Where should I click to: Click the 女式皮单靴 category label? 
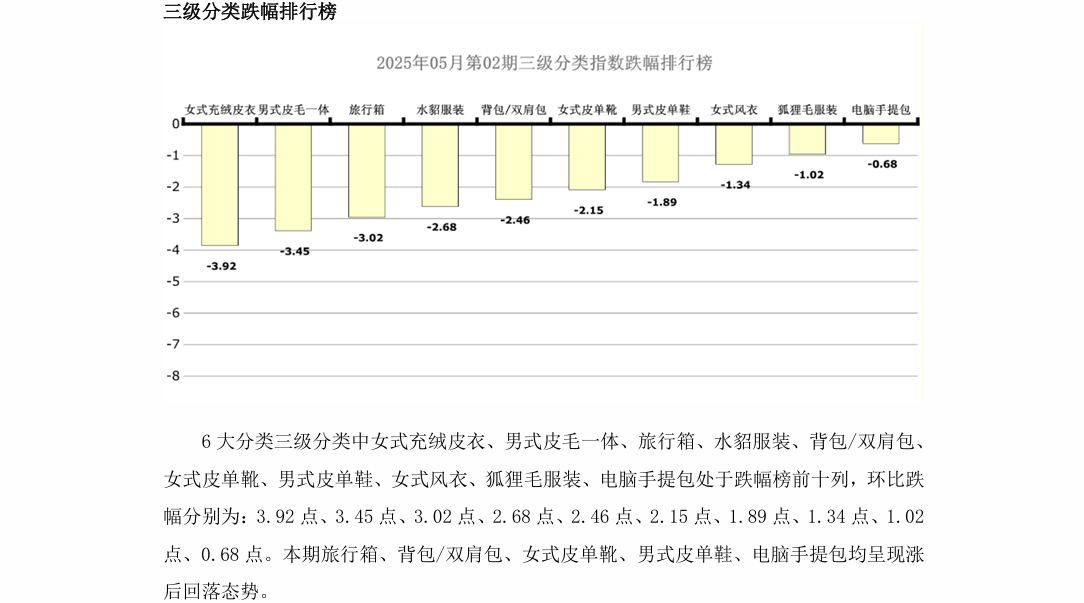click(x=587, y=110)
